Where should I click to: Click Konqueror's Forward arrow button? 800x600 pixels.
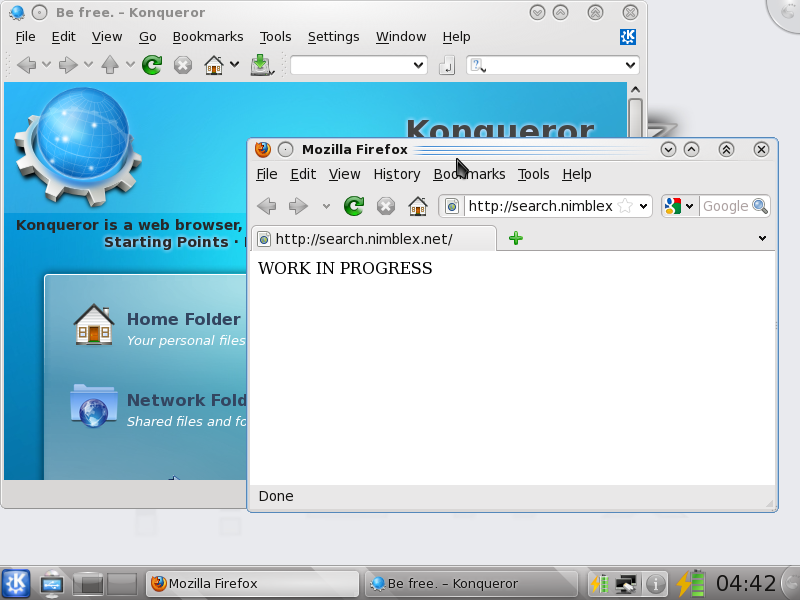(x=68, y=65)
